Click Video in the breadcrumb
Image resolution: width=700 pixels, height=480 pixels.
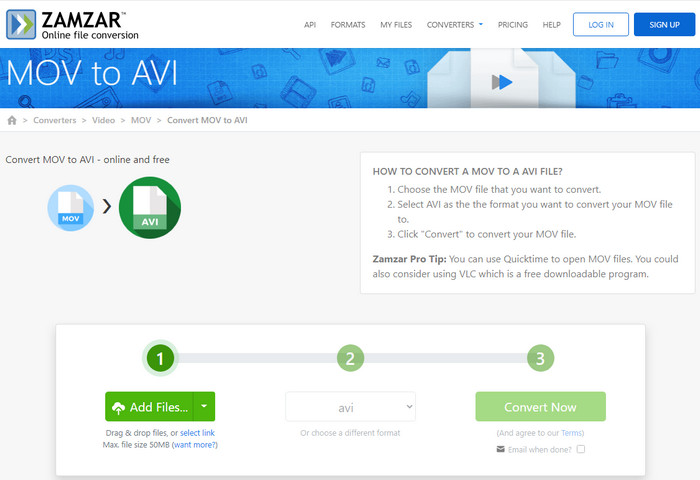click(x=104, y=120)
